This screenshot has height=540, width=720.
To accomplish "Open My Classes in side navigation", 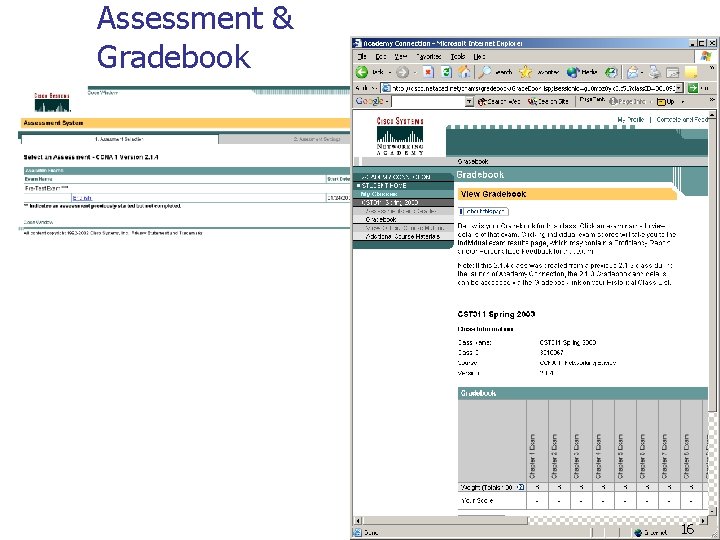I will [379, 194].
